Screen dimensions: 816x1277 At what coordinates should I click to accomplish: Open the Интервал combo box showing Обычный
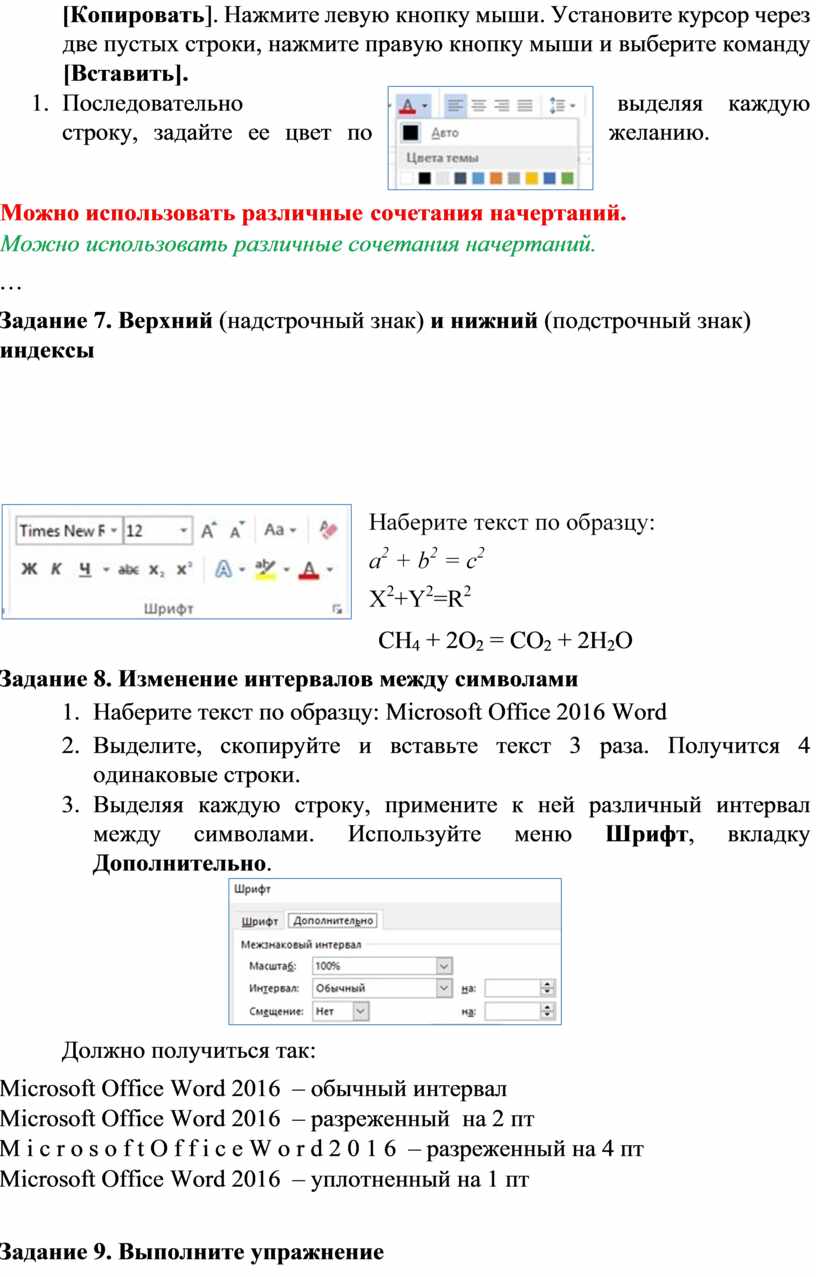pos(382,988)
